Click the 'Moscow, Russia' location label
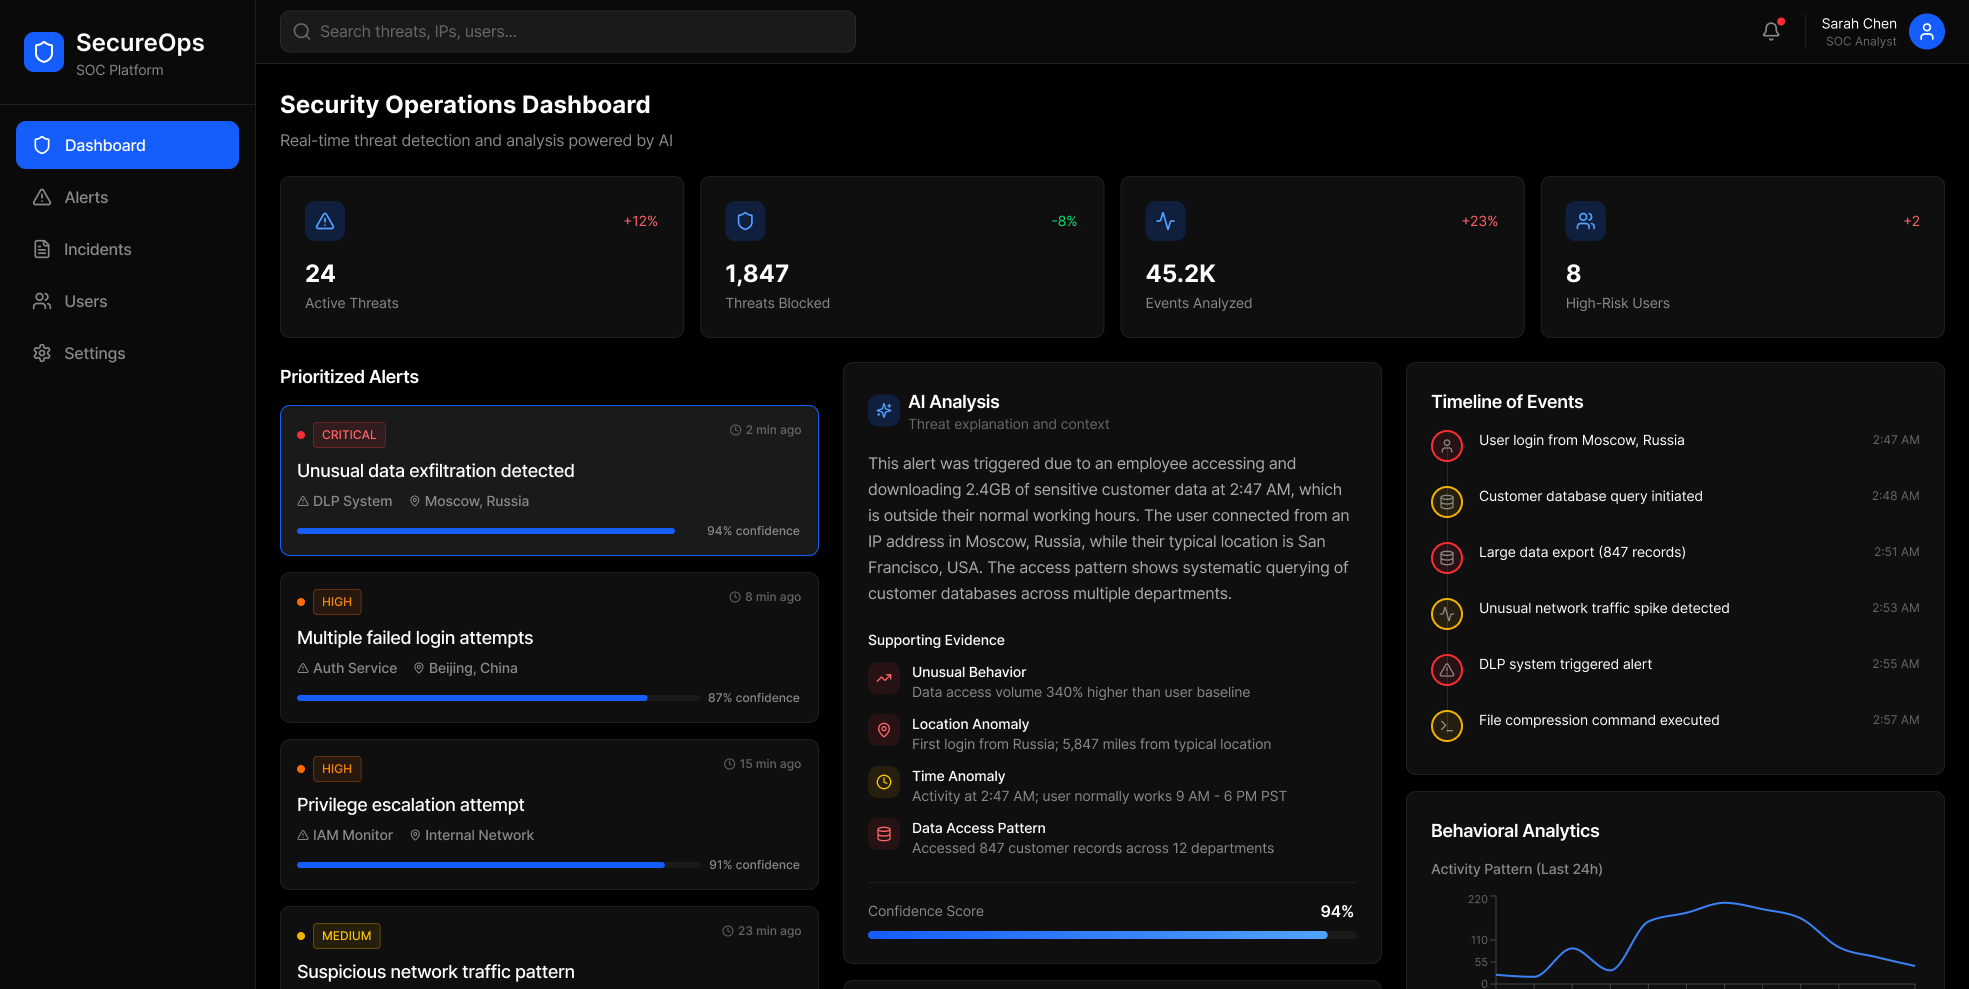 [476, 501]
